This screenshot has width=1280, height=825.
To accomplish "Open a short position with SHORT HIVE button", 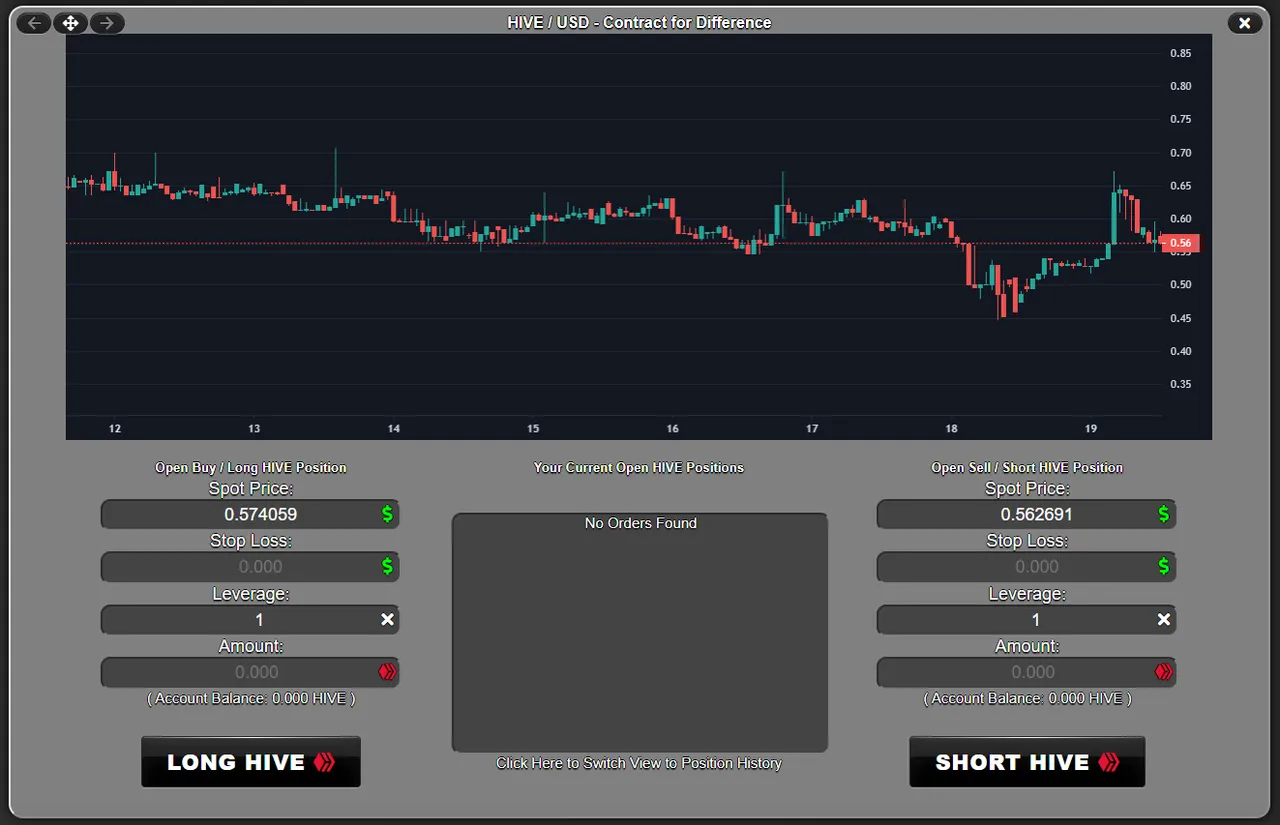I will pyautogui.click(x=1027, y=762).
